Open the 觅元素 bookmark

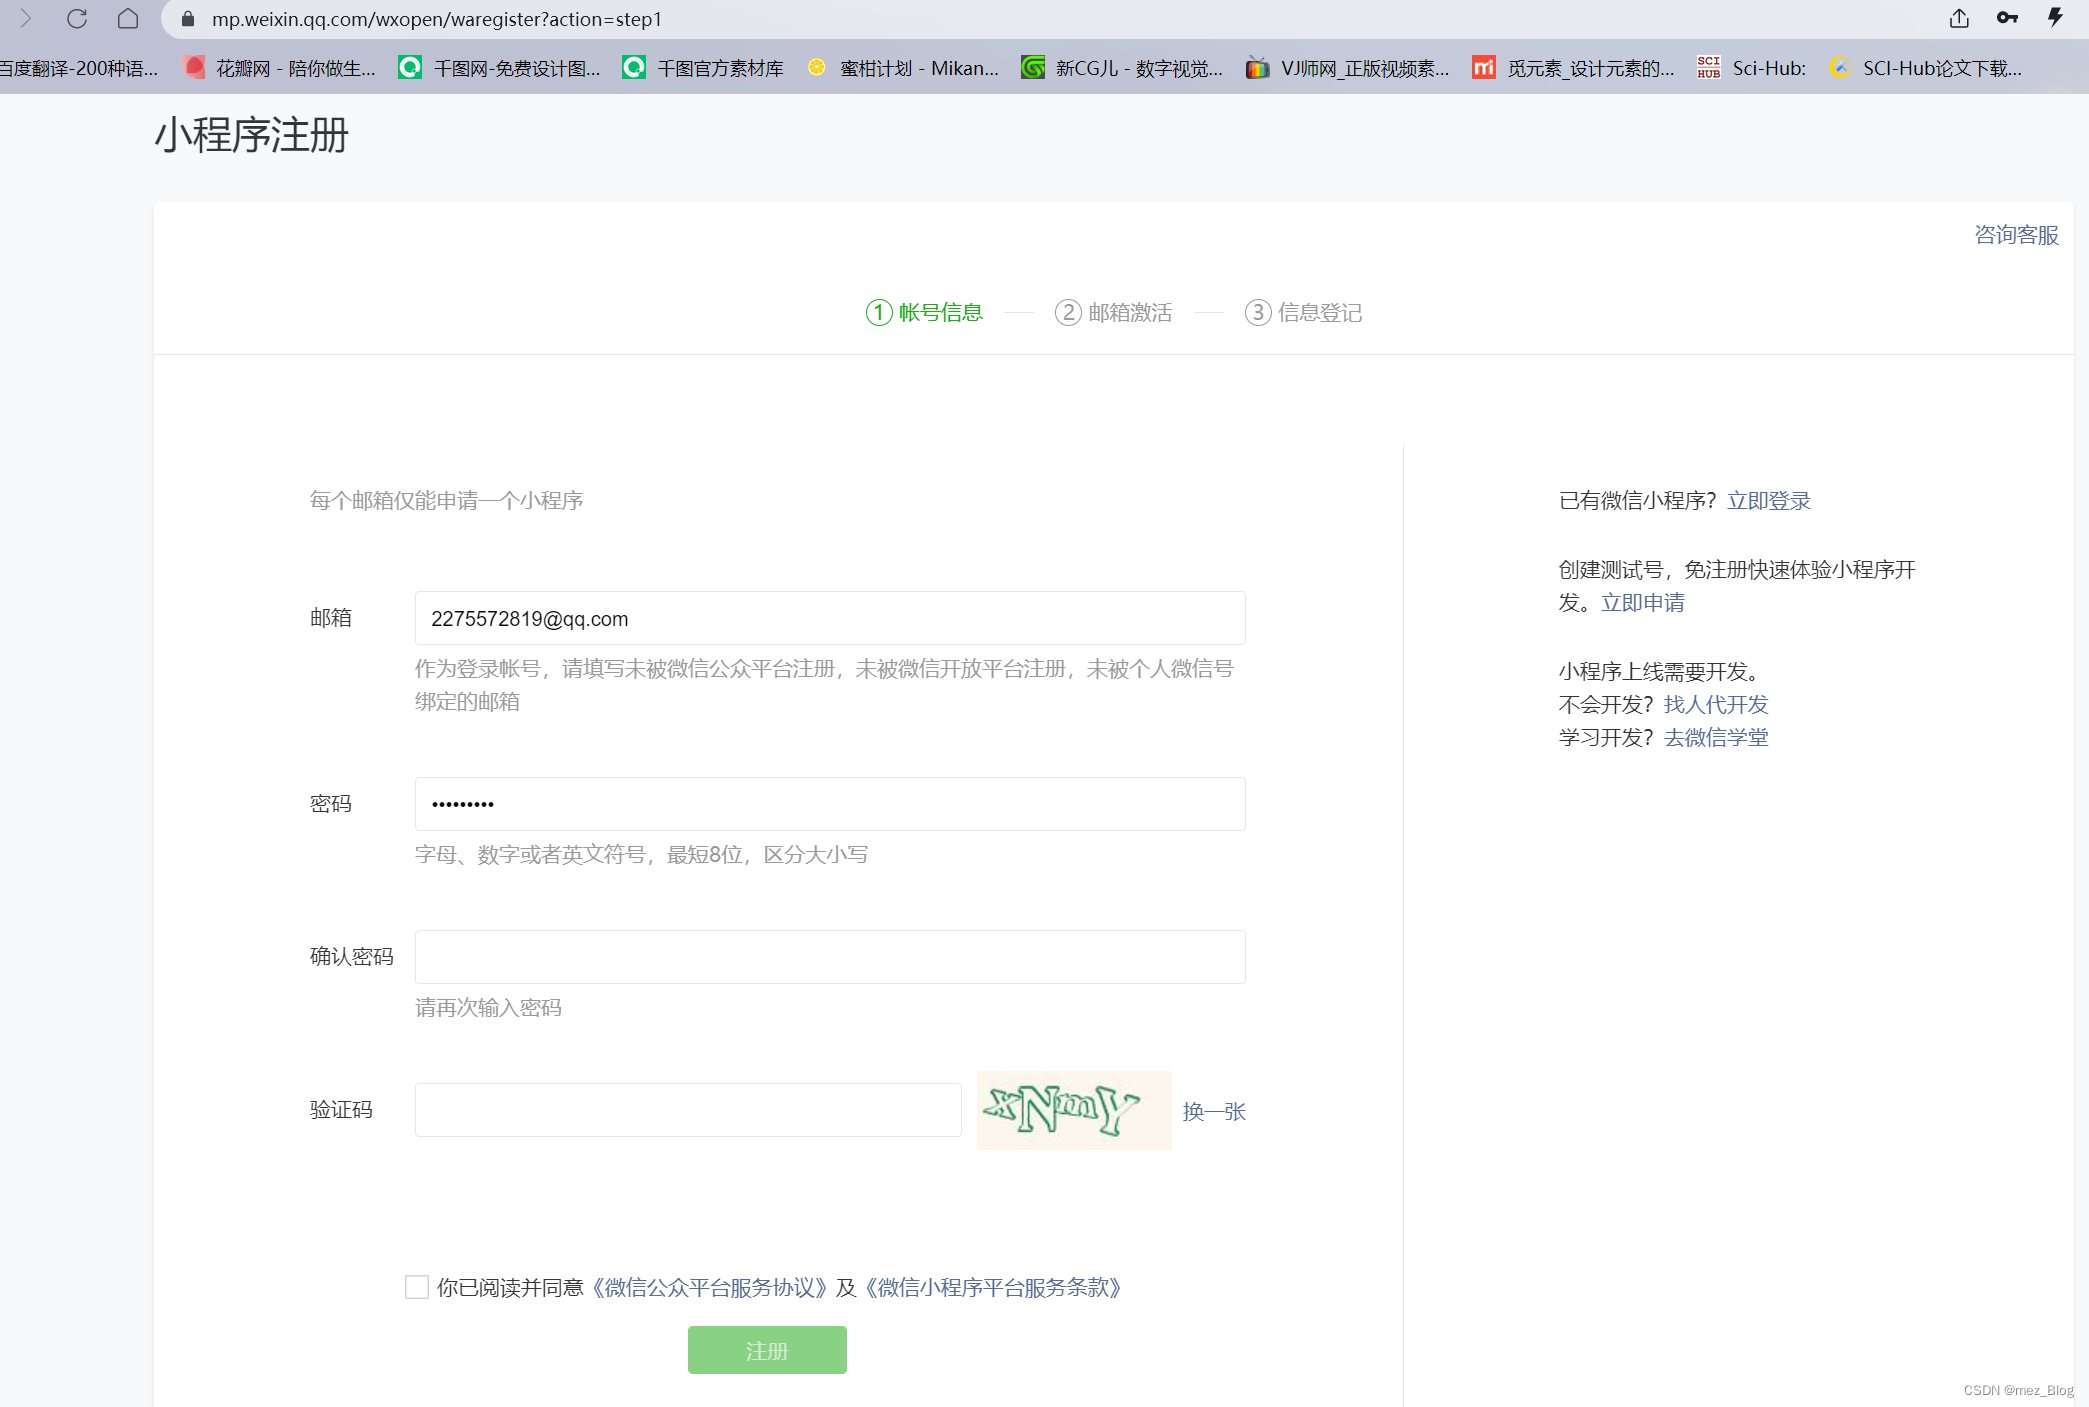1574,68
